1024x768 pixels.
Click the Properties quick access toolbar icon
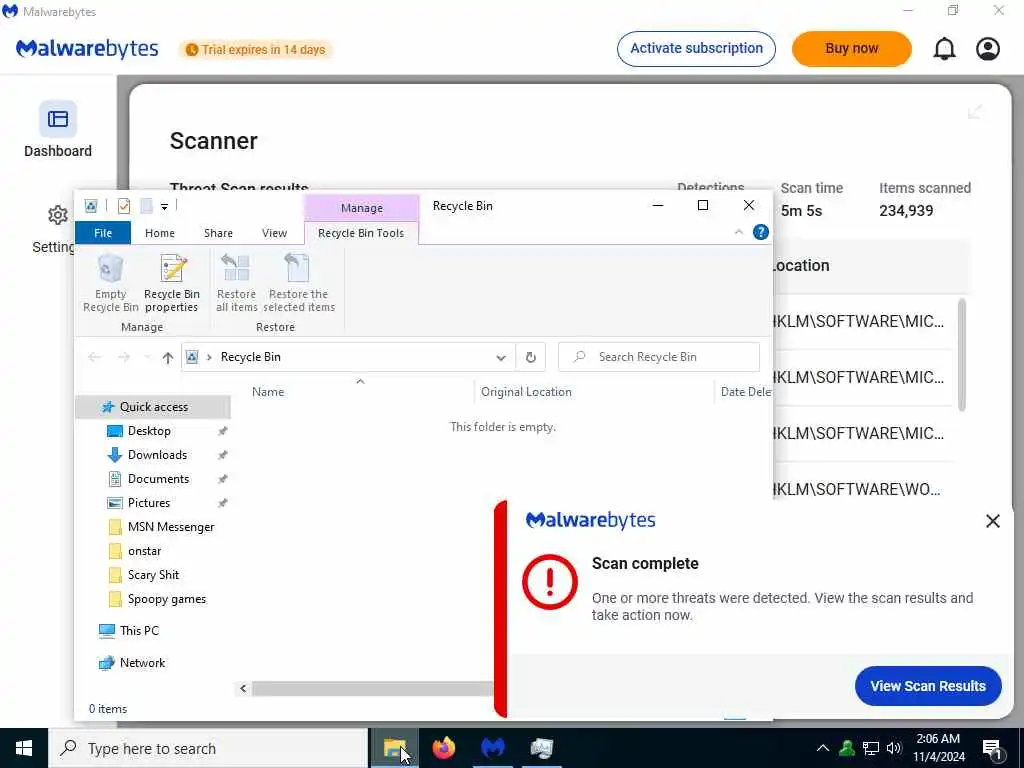[x=123, y=206]
